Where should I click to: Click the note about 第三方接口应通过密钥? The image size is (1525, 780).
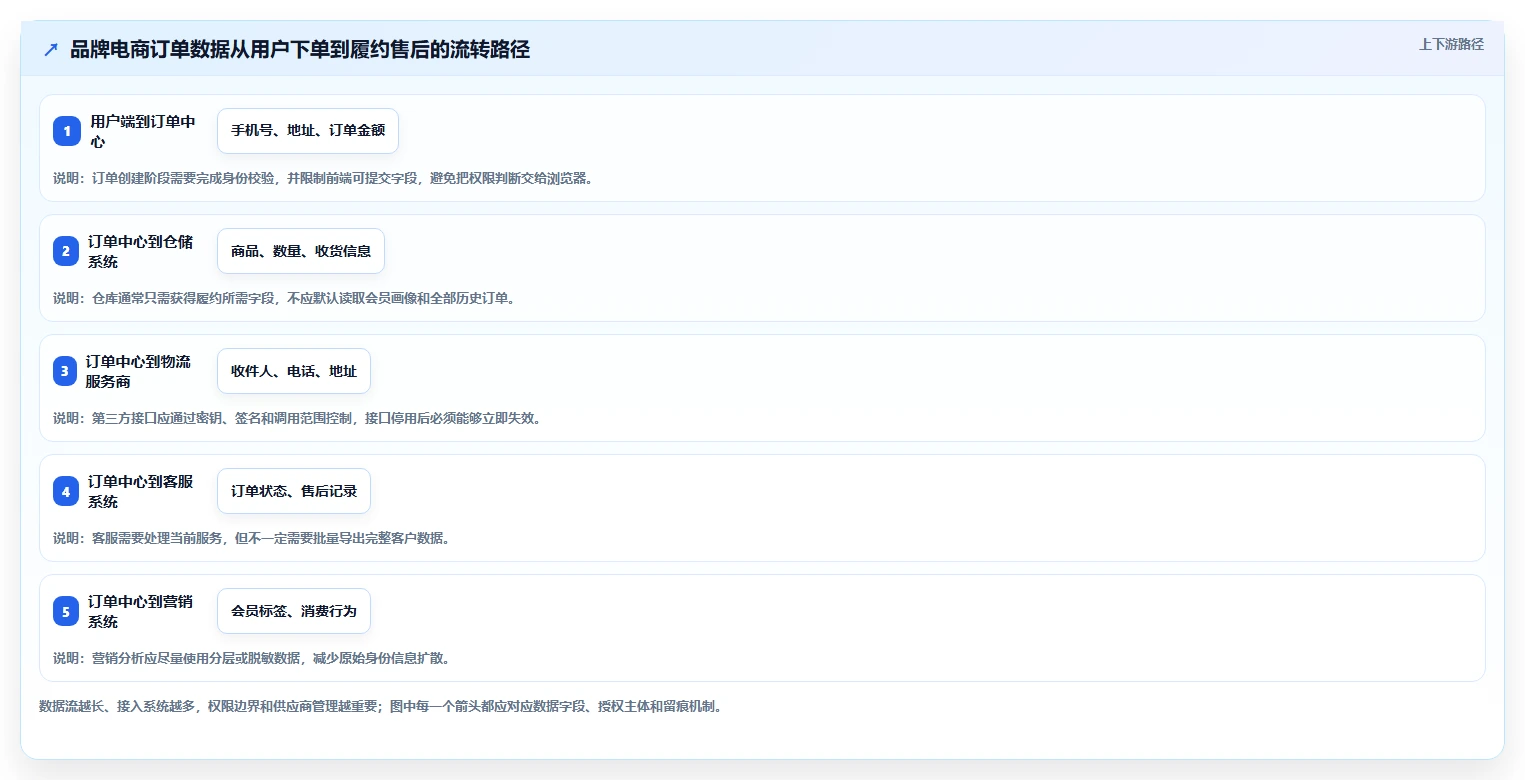297,418
